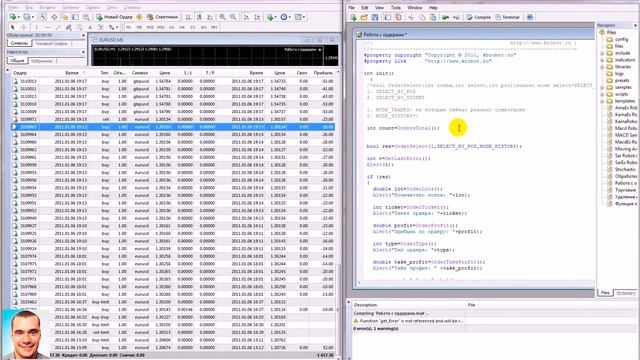
Task: Click the MetaEditor icon beside New Order
Action: point(139,17)
